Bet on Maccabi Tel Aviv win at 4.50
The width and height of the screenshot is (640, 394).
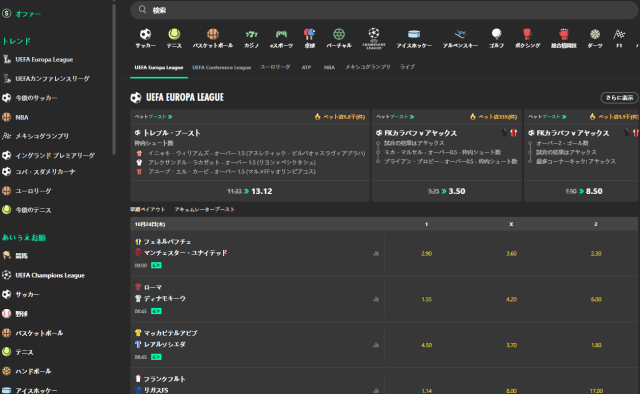point(427,345)
